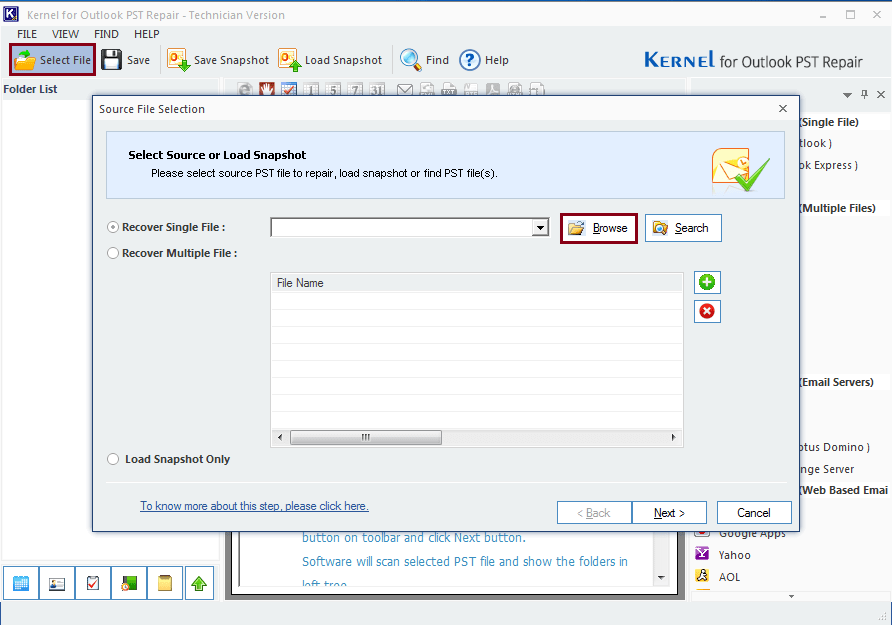The width and height of the screenshot is (892, 625).
Task: Click the Next > button
Action: click(x=669, y=513)
